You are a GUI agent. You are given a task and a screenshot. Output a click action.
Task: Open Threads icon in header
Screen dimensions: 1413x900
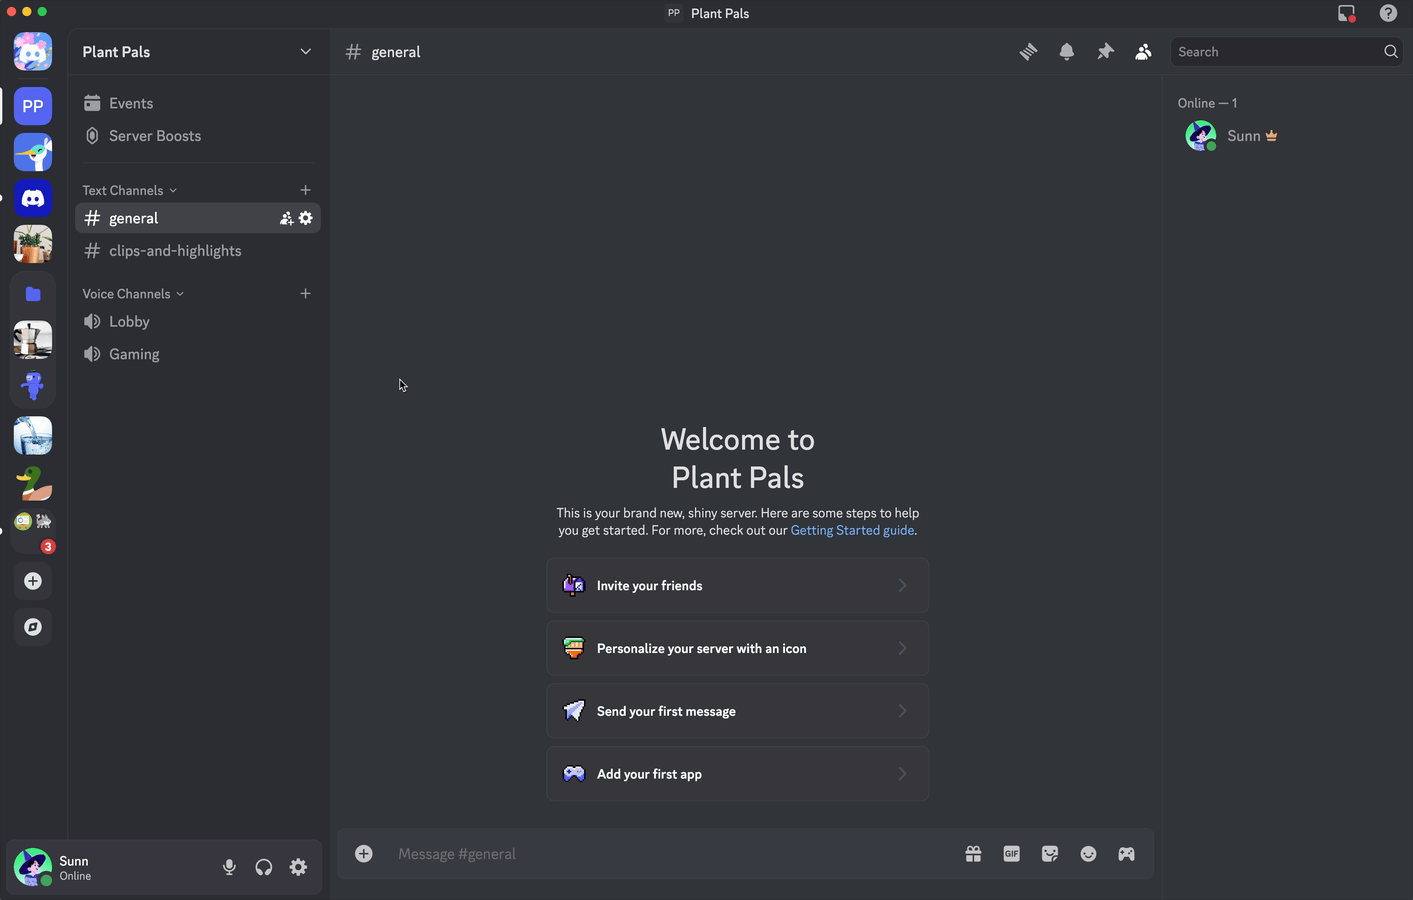click(x=1028, y=52)
